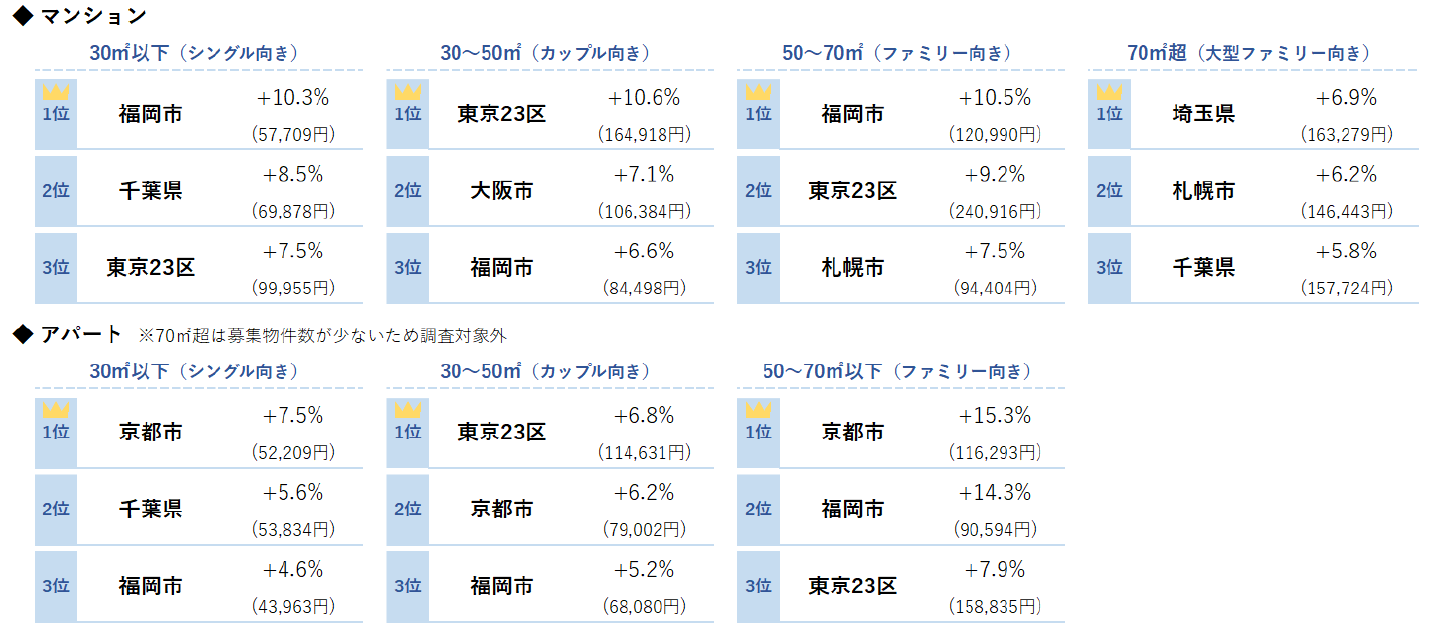Click 札幌市 in the 70㎡超 ranking
The height and width of the screenshot is (627, 1438).
(1204, 190)
